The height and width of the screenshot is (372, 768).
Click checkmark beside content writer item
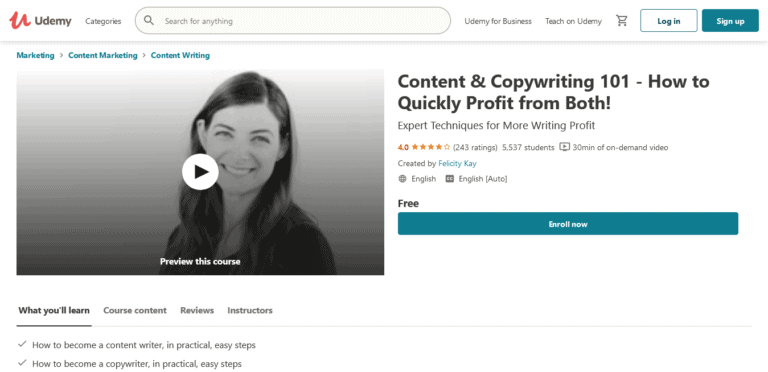coord(22,345)
